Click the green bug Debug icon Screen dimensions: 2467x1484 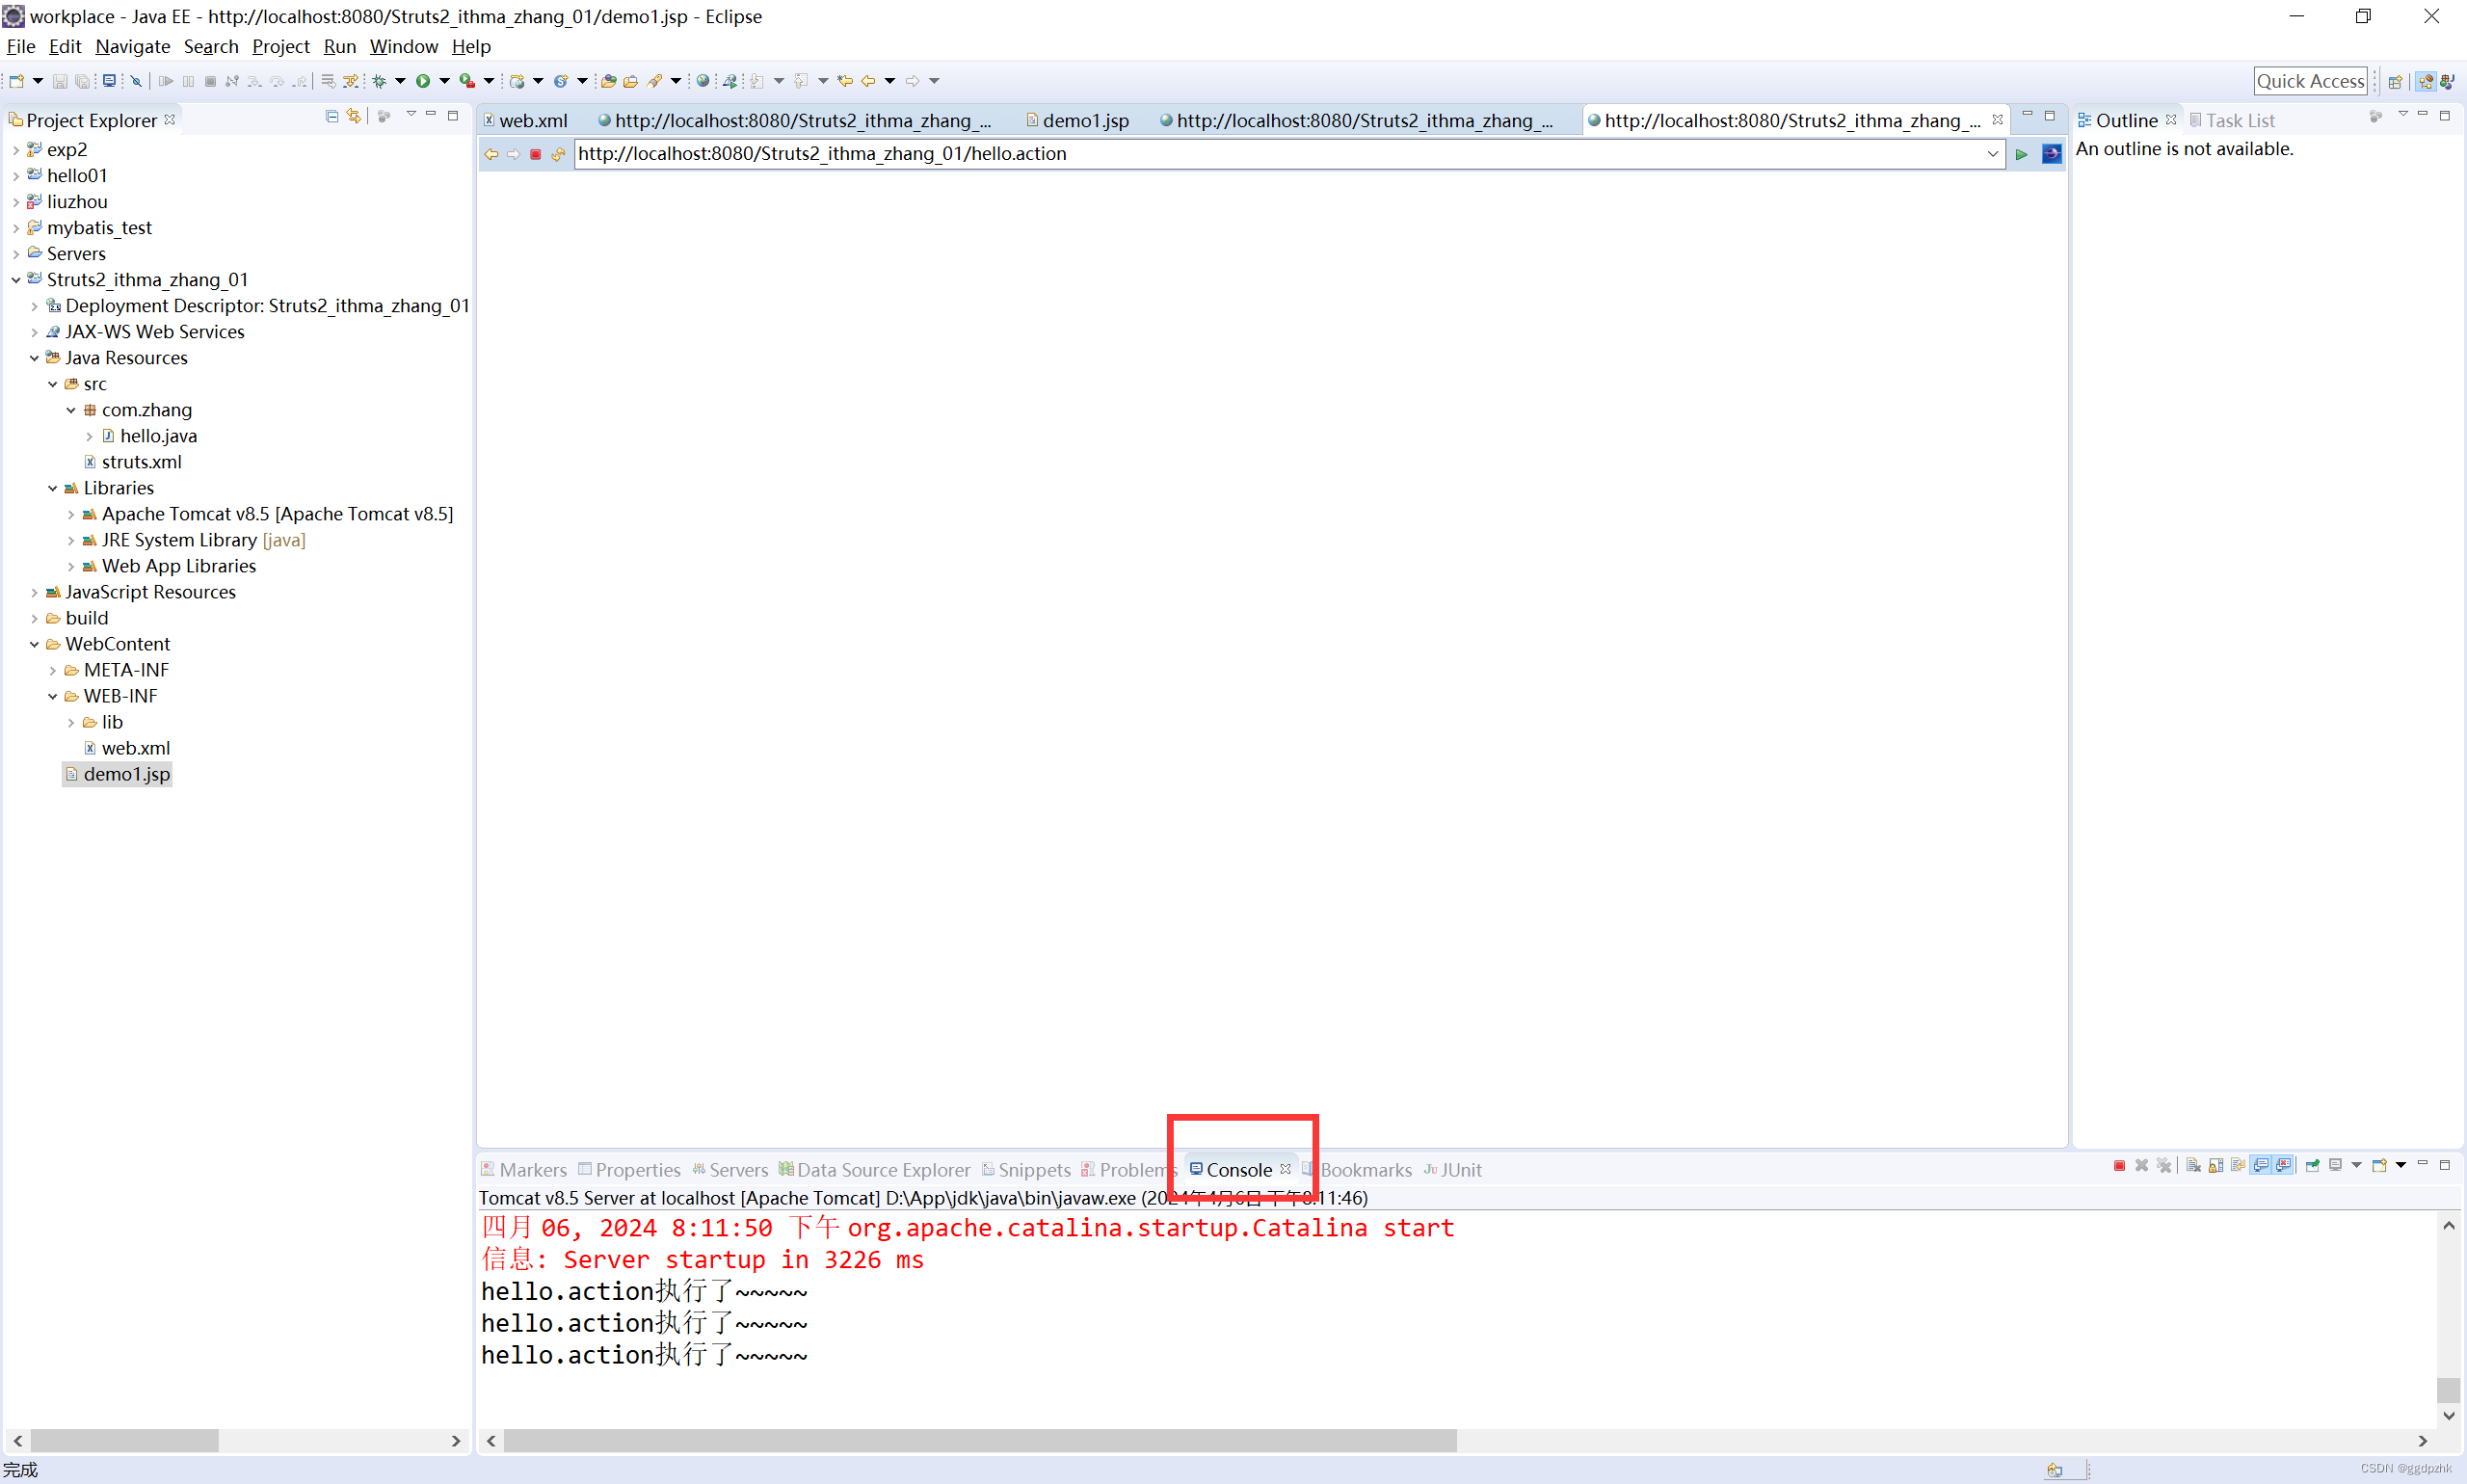point(379,81)
